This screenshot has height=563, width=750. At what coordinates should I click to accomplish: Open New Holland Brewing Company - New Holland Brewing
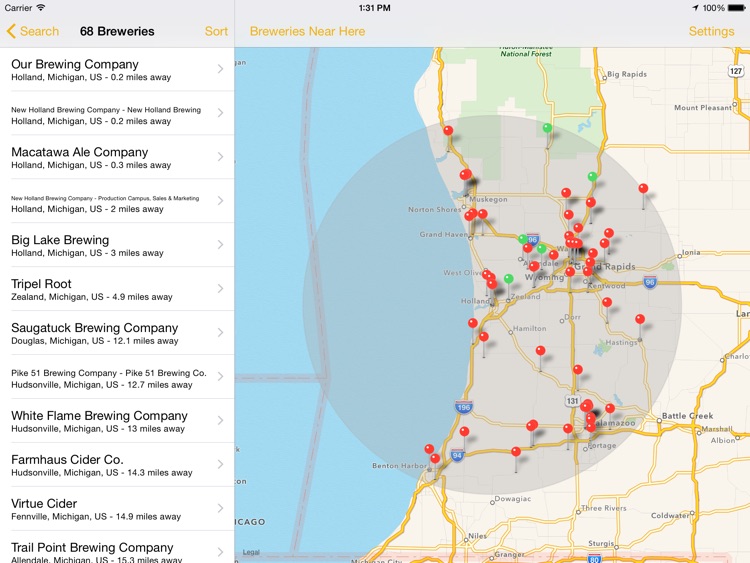click(x=117, y=113)
